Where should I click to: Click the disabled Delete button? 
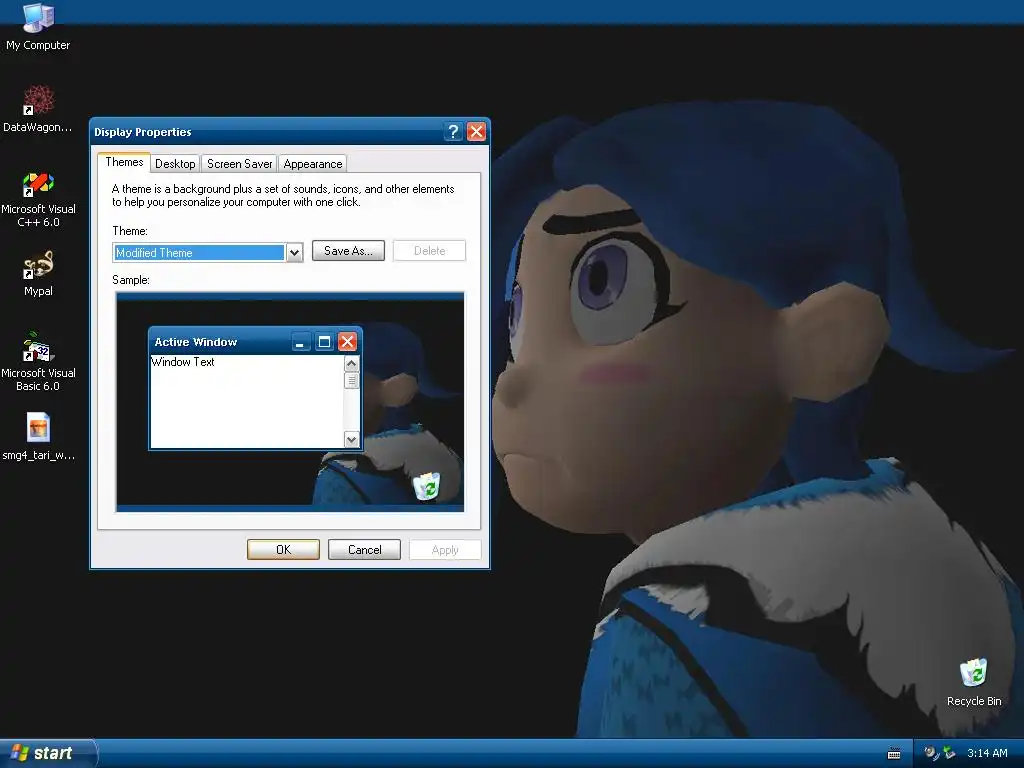pos(429,251)
